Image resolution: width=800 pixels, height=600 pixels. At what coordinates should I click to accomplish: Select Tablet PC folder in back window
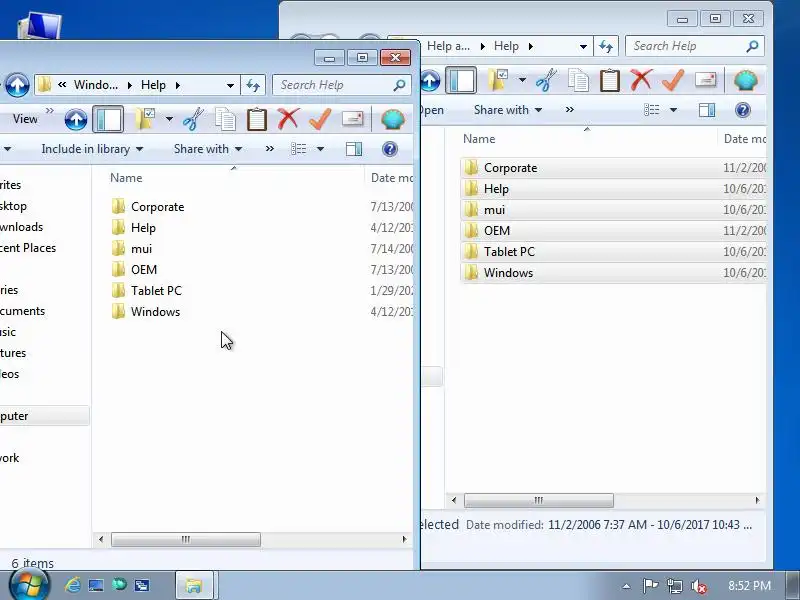click(x=509, y=252)
